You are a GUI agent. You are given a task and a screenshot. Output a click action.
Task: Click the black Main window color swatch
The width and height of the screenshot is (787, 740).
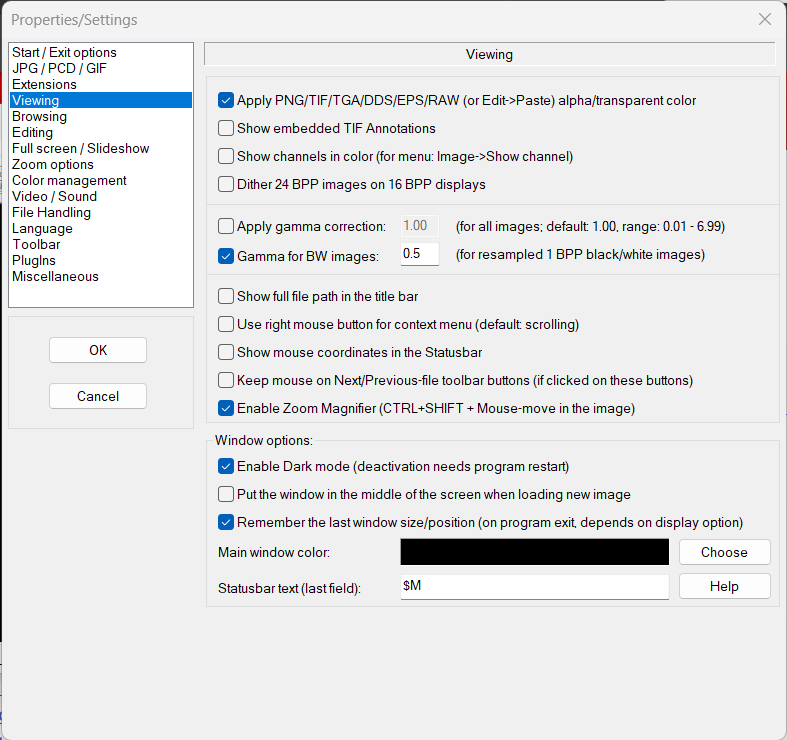(534, 552)
